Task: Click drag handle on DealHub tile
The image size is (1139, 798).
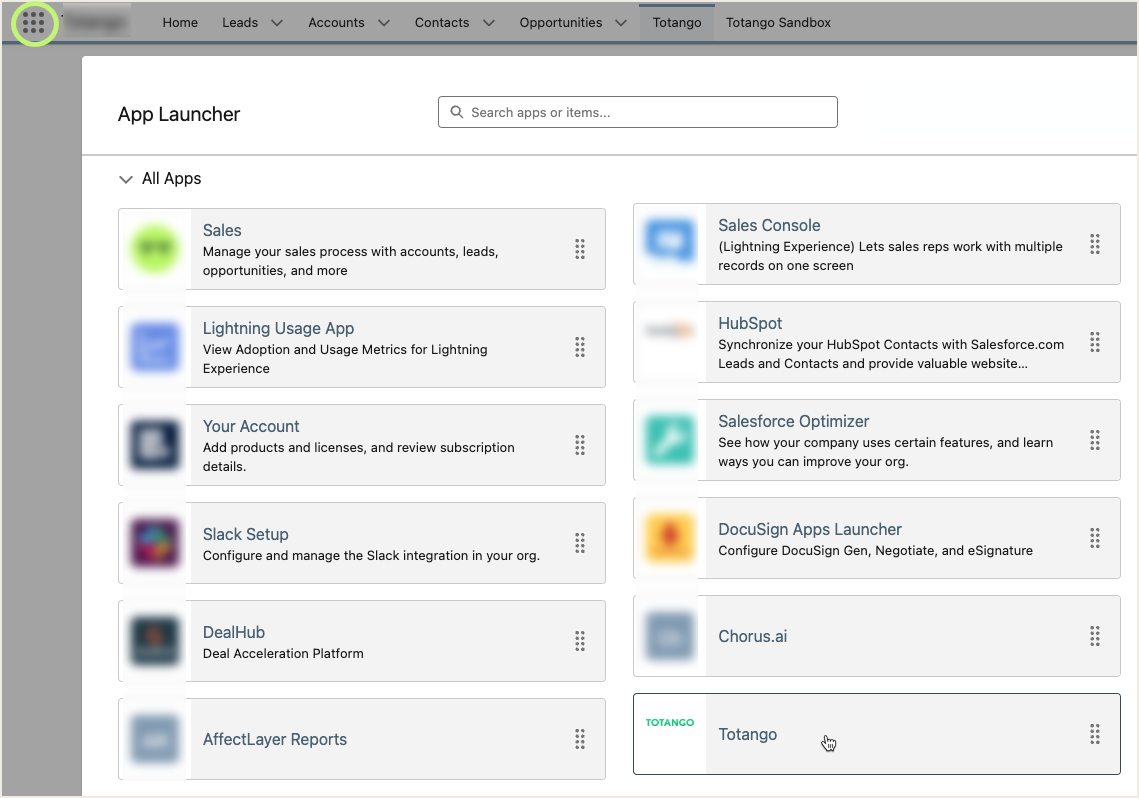Action: pyautogui.click(x=579, y=641)
